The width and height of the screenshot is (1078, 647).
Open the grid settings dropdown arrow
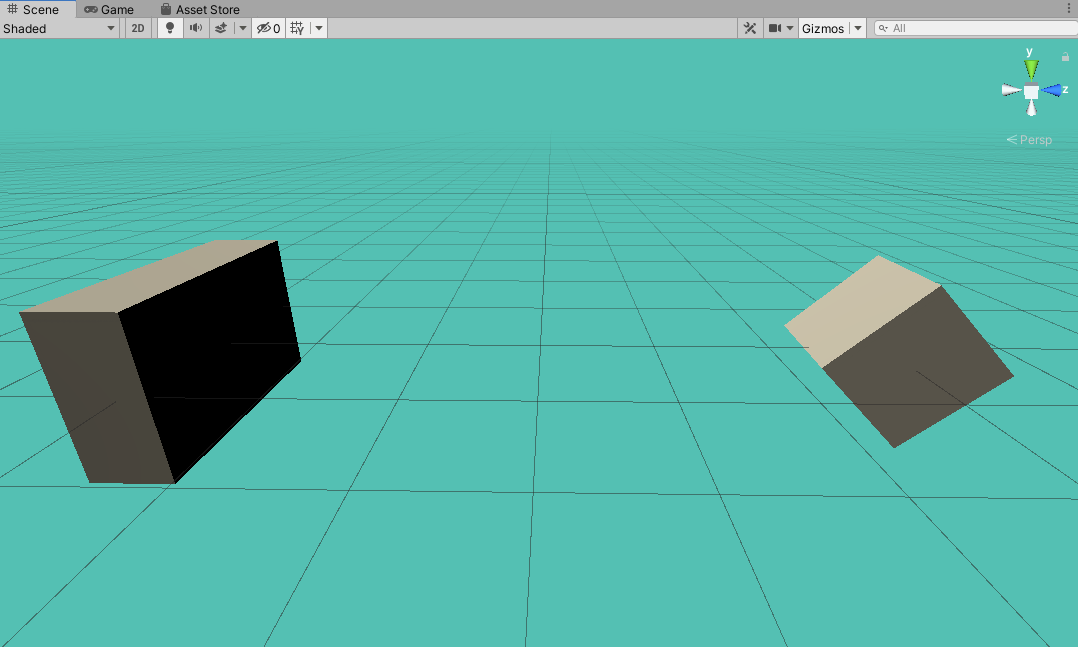click(319, 28)
